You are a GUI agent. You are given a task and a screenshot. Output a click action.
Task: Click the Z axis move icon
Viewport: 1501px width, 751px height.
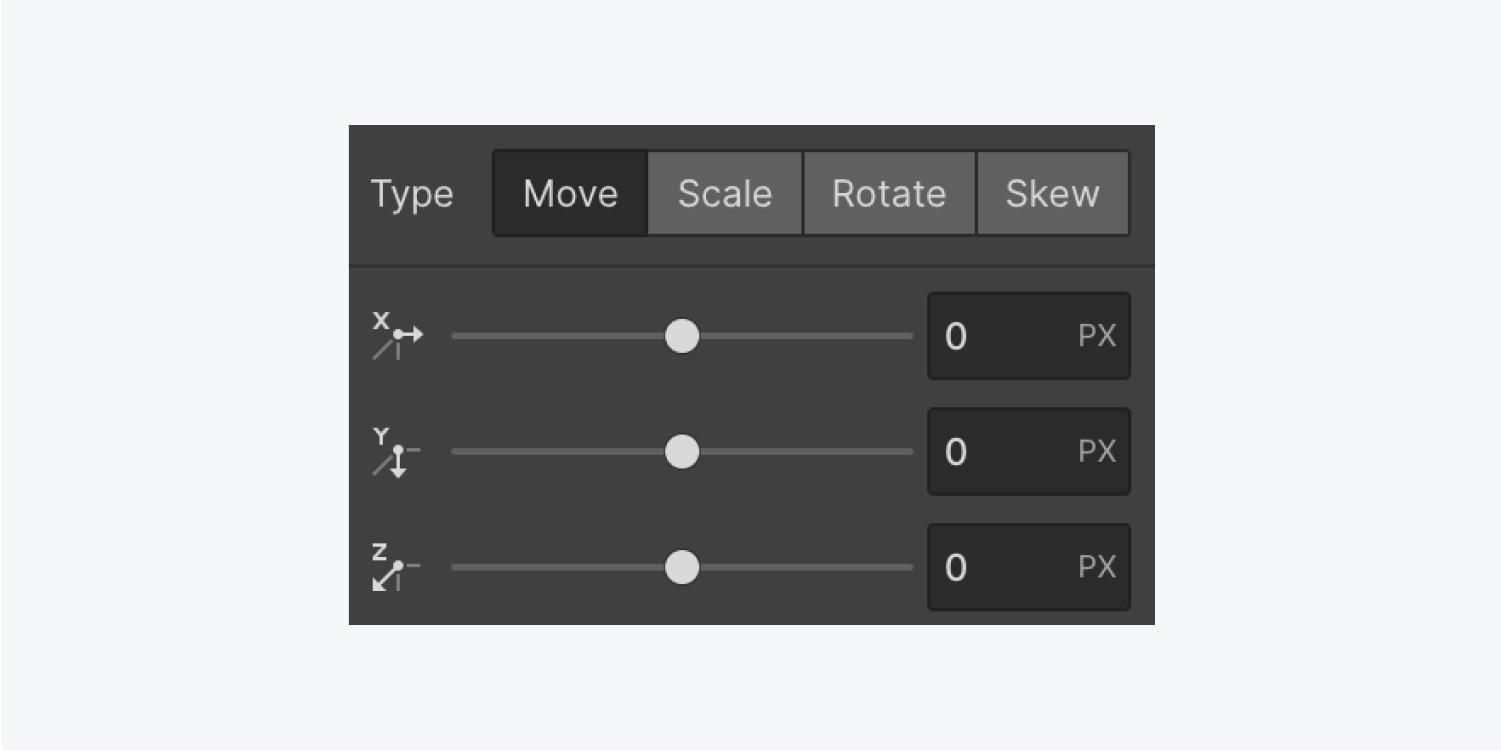[x=397, y=567]
